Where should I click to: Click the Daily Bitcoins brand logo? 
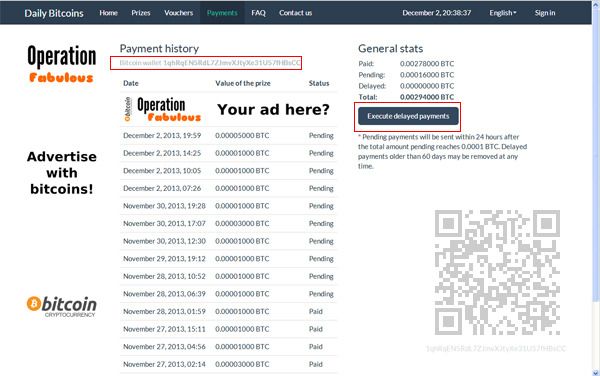coord(54,13)
